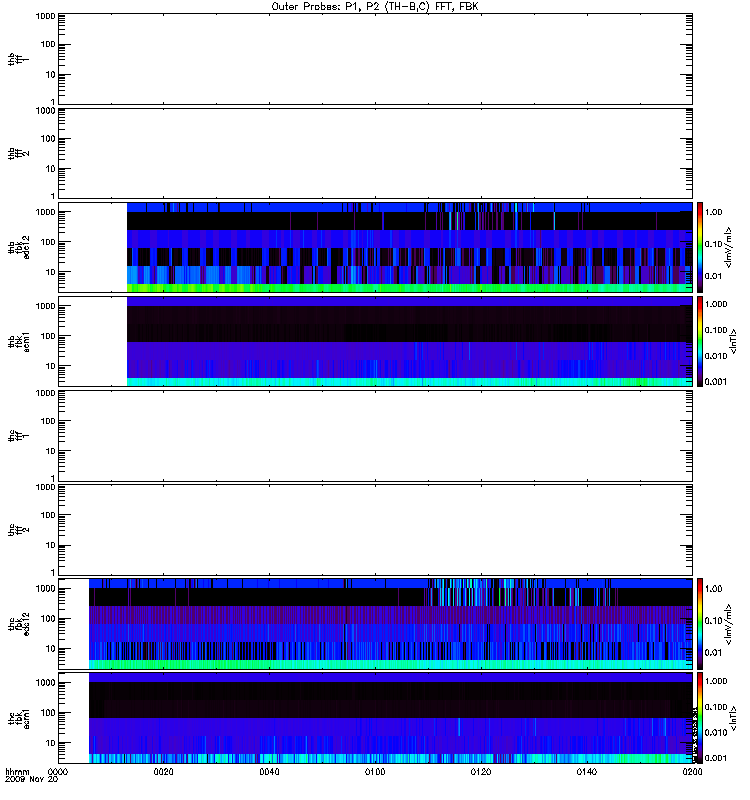
Task: Click the color bar beside thc fbk edc12 panel
Action: click(x=700, y=623)
